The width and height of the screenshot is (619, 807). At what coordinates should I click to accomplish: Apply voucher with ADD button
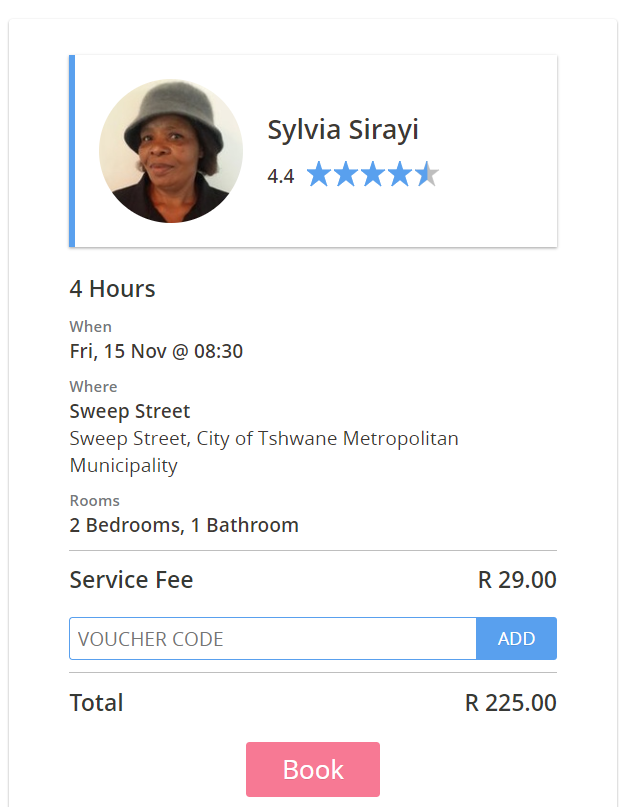tap(517, 638)
